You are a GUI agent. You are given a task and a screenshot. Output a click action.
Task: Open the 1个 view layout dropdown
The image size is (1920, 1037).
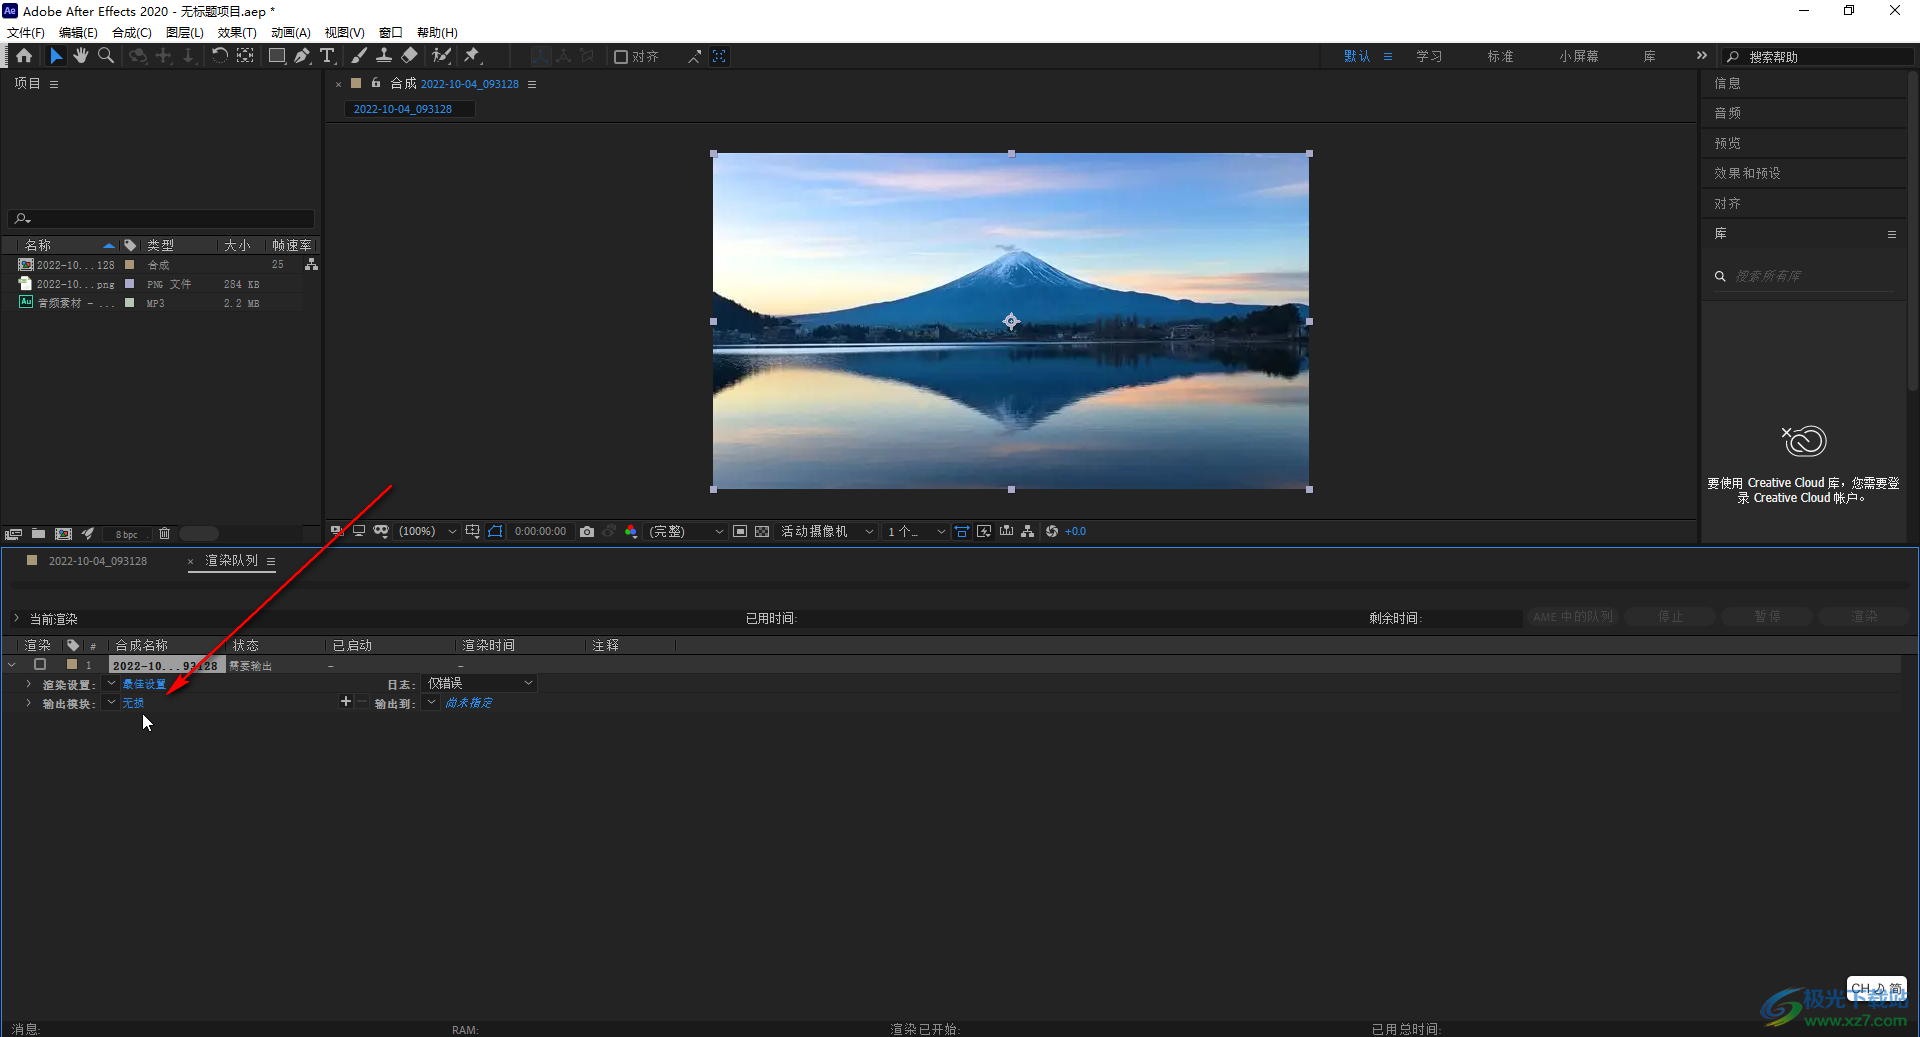[915, 532]
